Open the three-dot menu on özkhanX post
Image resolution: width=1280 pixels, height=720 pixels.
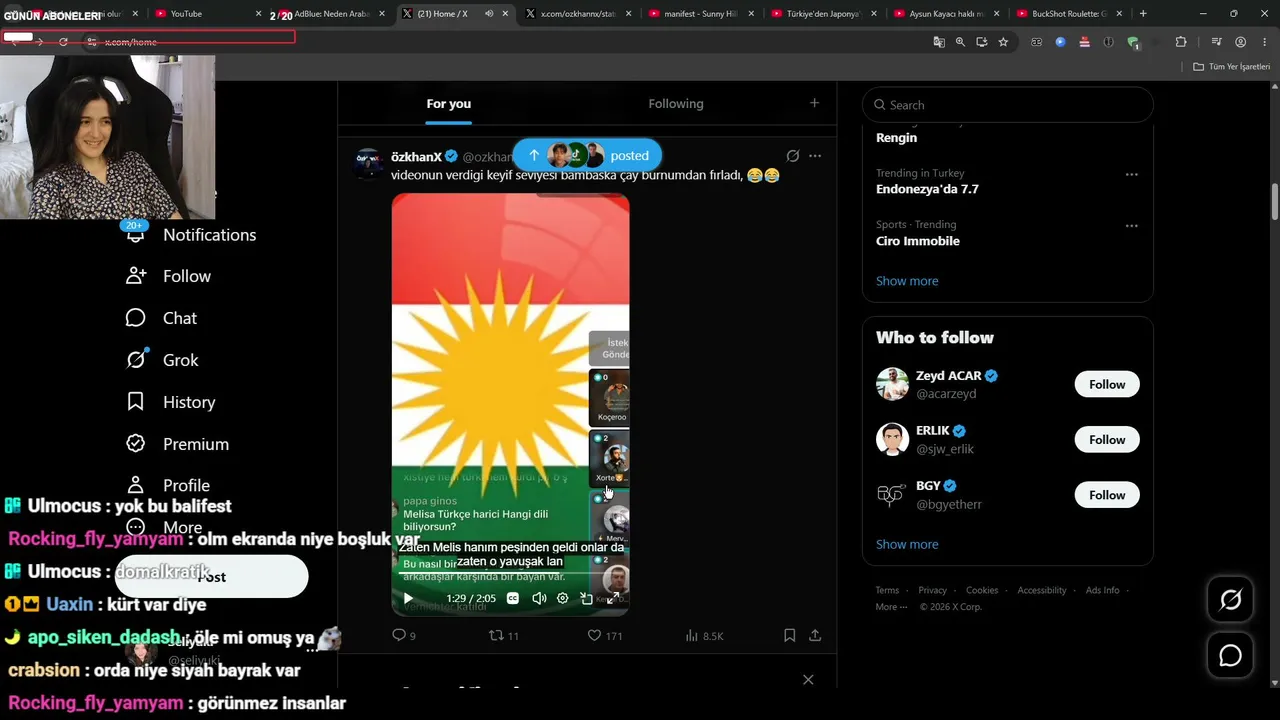[x=815, y=156]
